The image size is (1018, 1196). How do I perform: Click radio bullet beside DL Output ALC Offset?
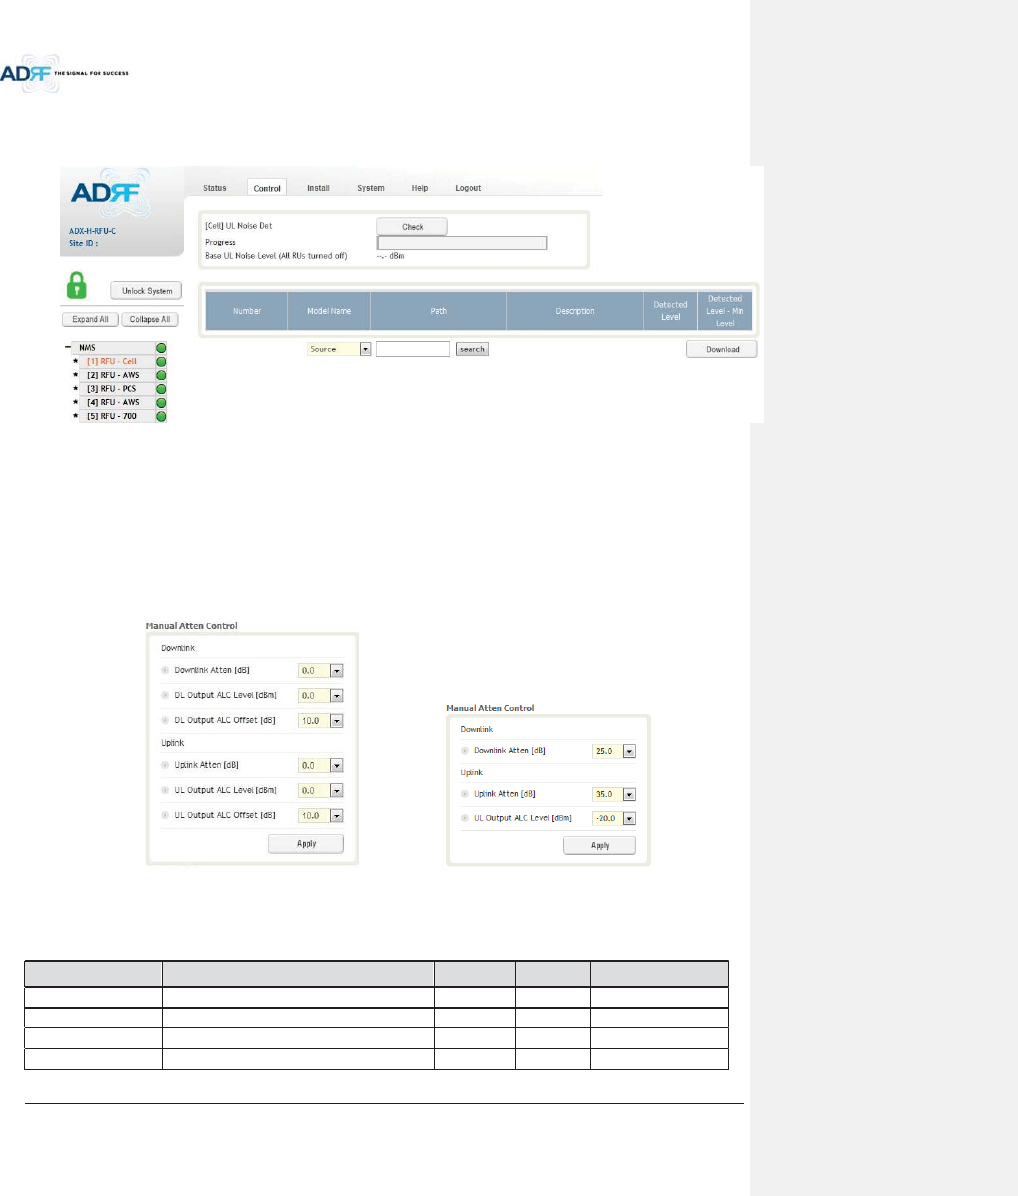[165, 721]
